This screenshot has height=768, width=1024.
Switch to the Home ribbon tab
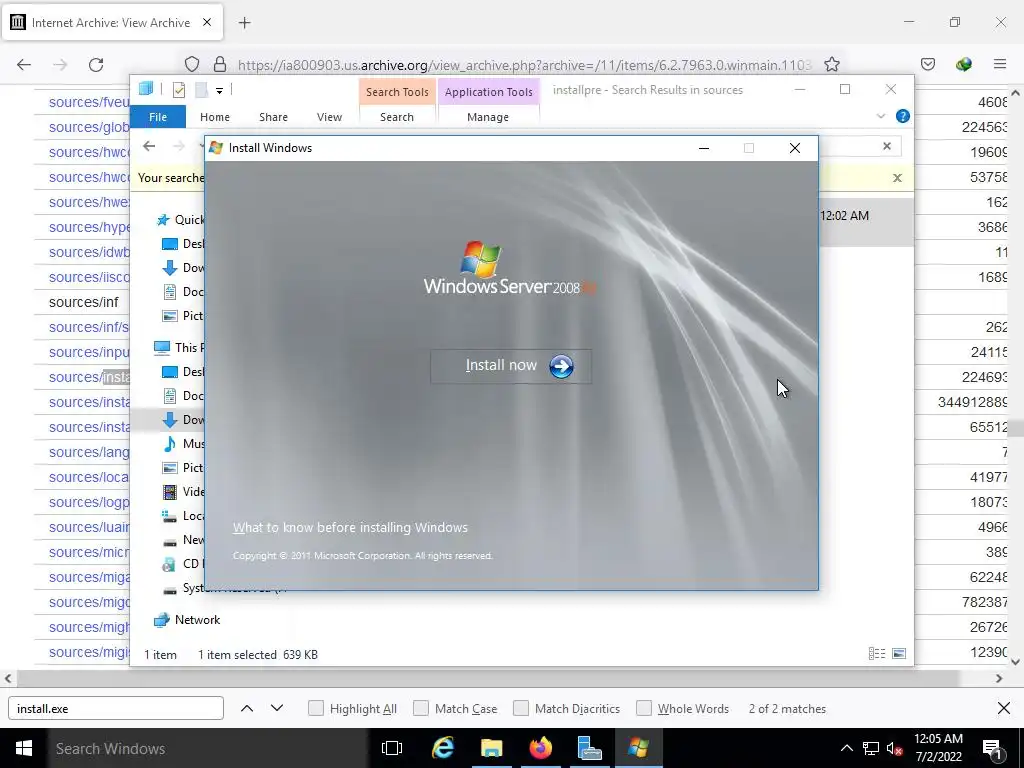click(x=215, y=117)
